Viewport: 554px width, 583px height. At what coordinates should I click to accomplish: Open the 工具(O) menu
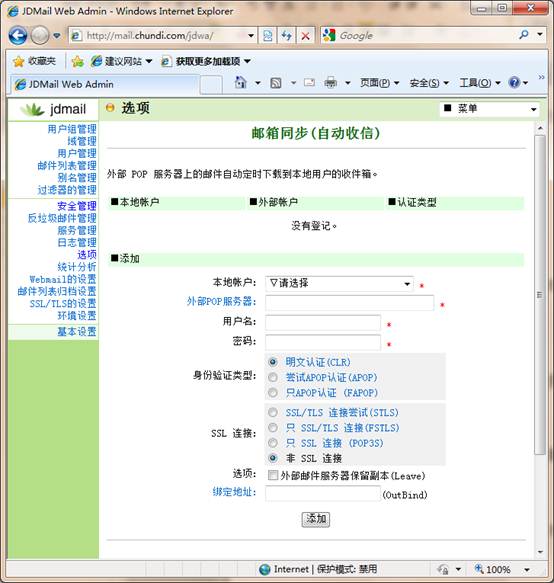(x=480, y=83)
